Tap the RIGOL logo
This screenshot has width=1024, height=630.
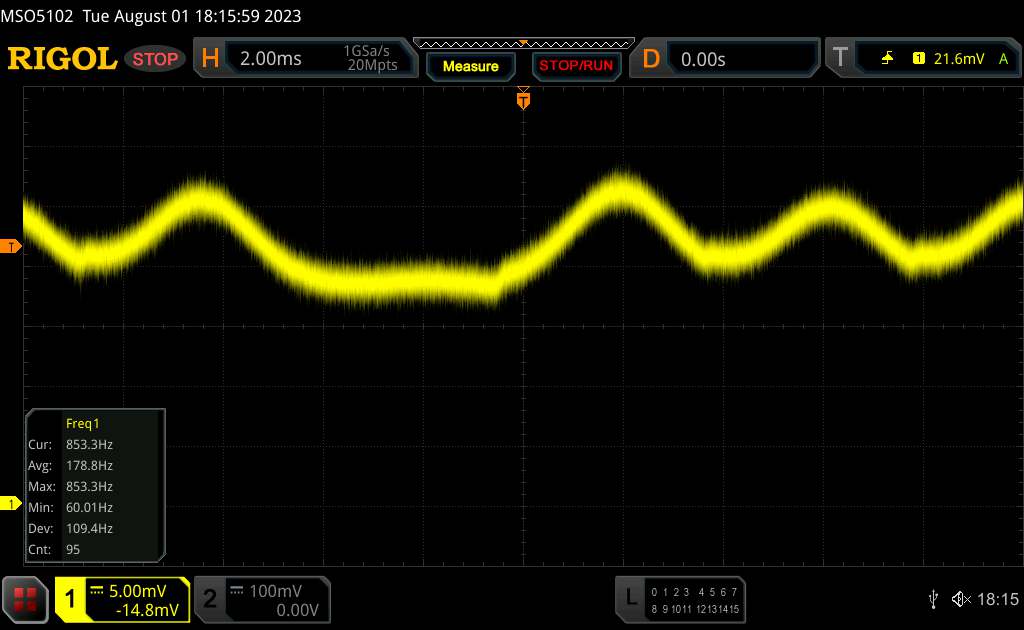[x=62, y=59]
